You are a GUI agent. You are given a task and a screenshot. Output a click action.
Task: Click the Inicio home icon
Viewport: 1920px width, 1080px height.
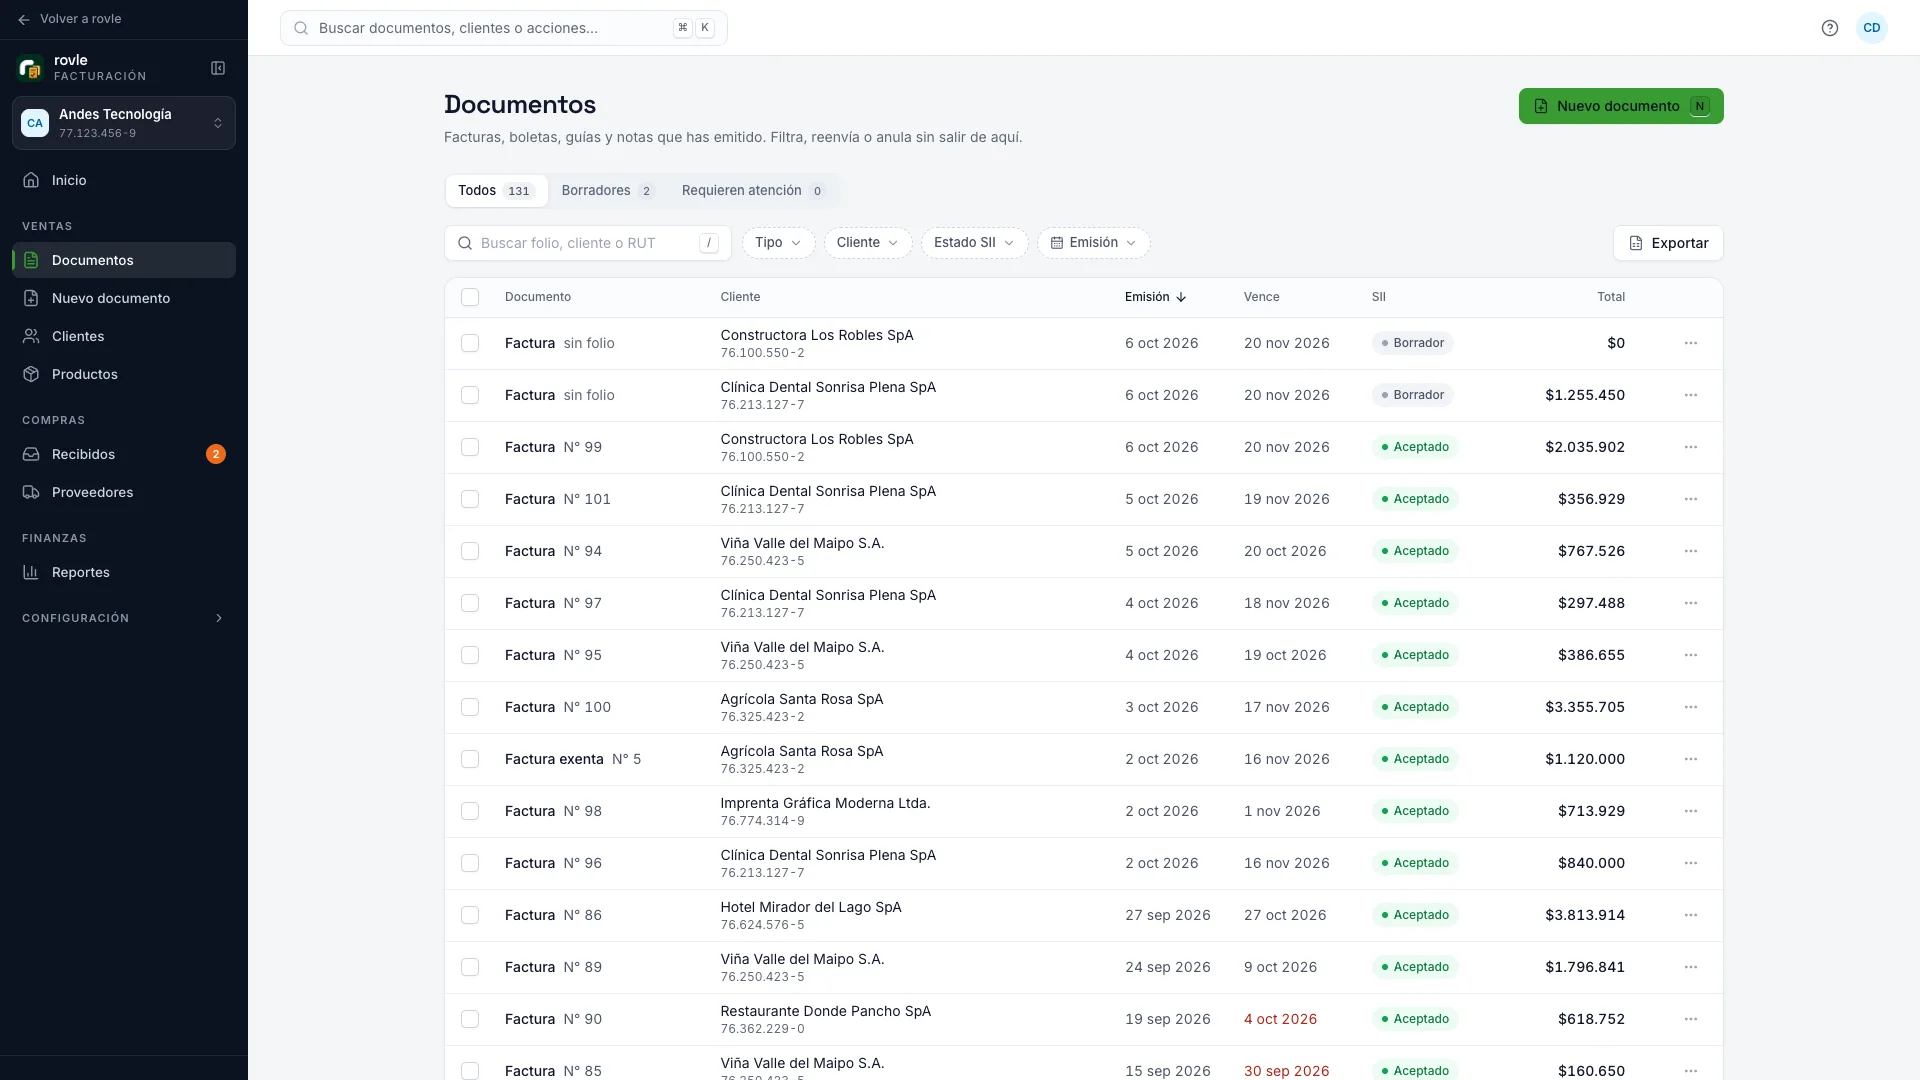(x=31, y=180)
